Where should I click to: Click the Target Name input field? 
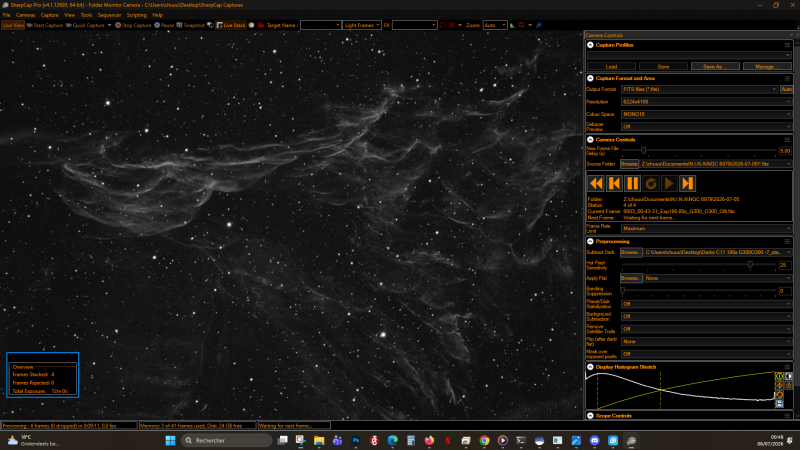(x=320, y=25)
